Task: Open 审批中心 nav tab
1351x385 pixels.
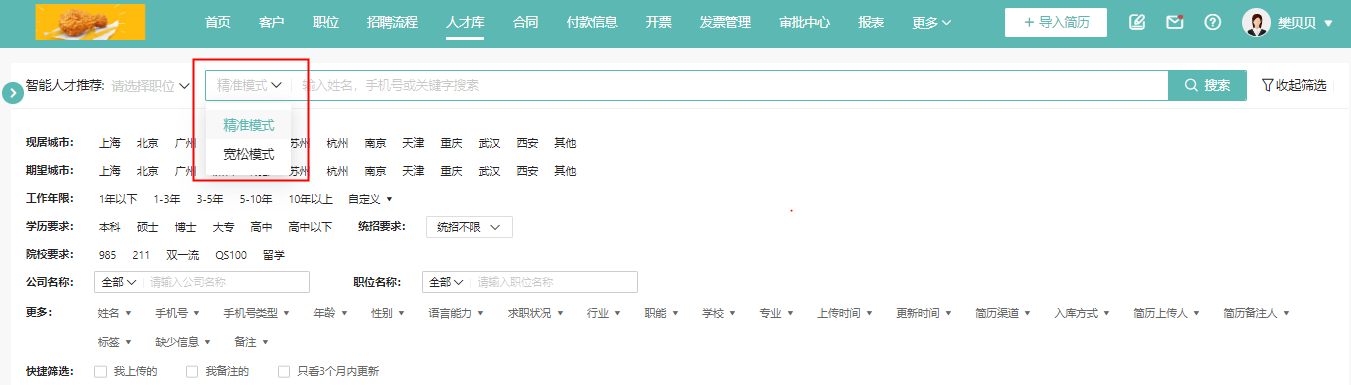Action: [805, 22]
